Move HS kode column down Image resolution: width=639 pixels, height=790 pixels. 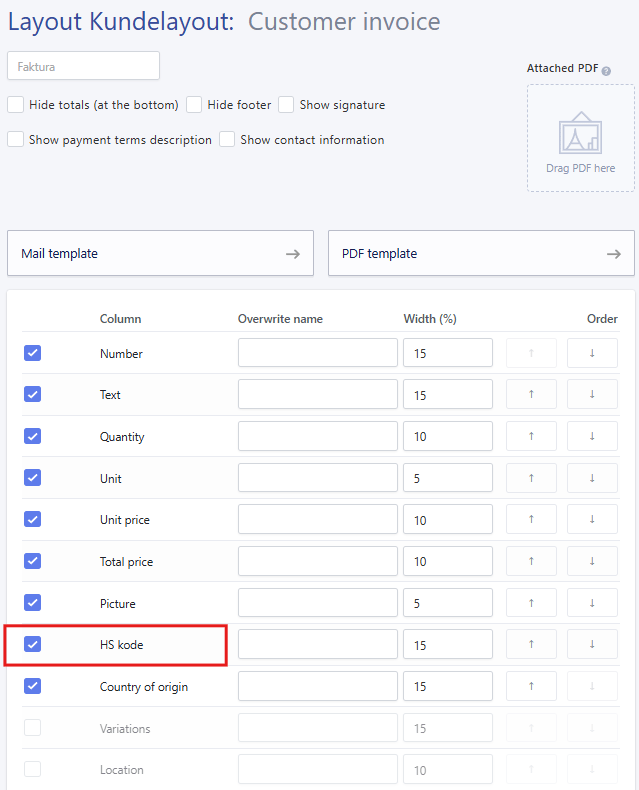(592, 645)
